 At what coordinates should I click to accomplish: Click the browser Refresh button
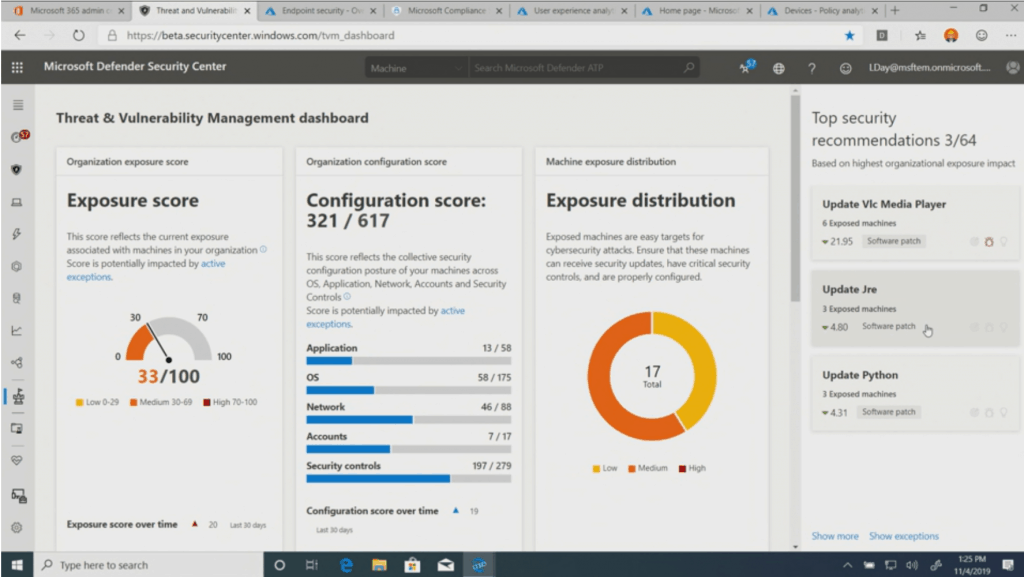pyautogui.click(x=78, y=35)
